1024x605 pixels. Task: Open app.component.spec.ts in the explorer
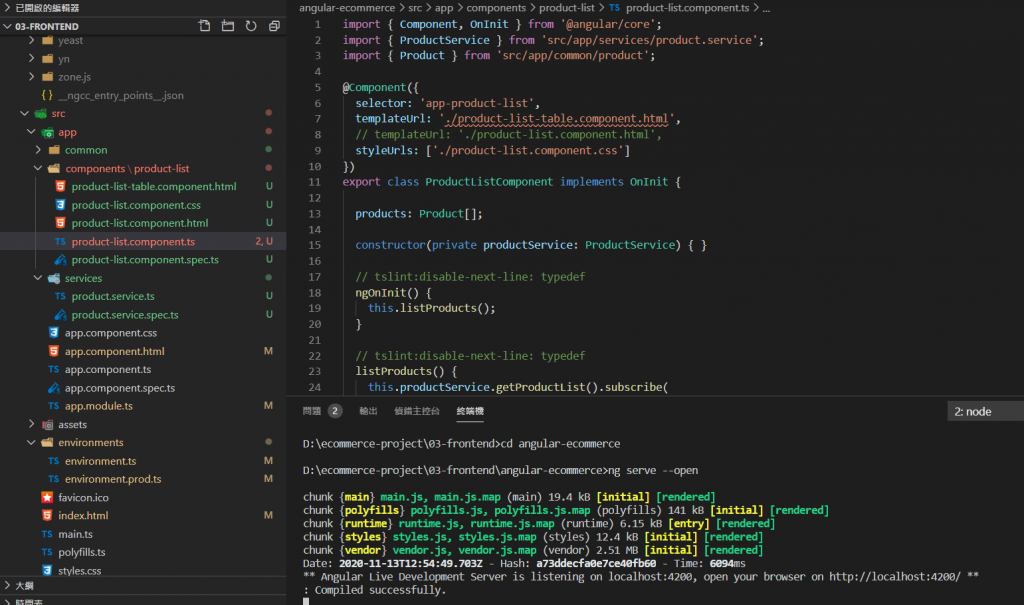click(x=120, y=387)
